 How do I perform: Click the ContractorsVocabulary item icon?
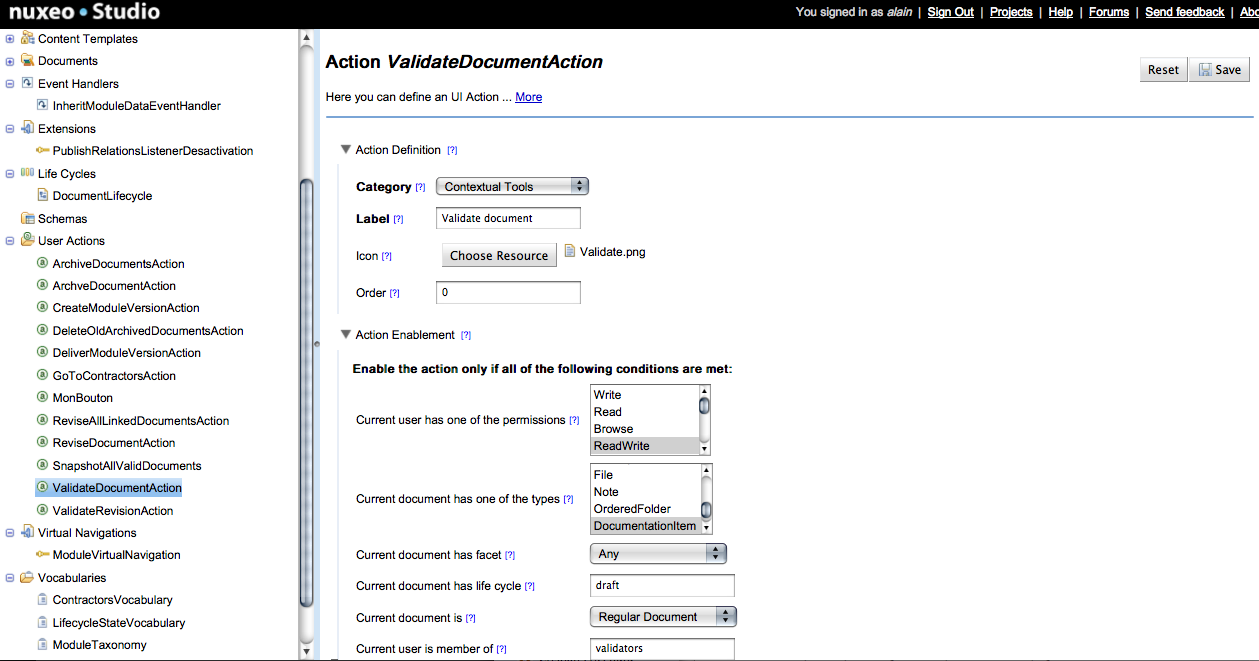42,599
